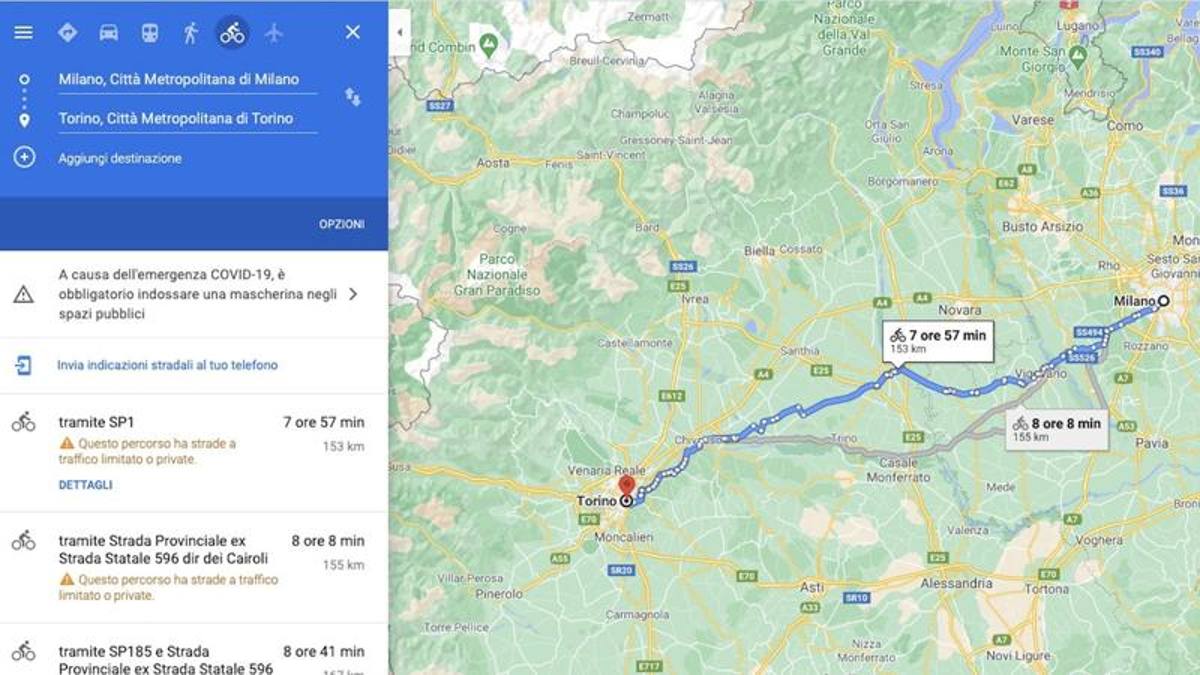Switch to public transit train icon
Image resolution: width=1200 pixels, height=675 pixels.
click(149, 32)
